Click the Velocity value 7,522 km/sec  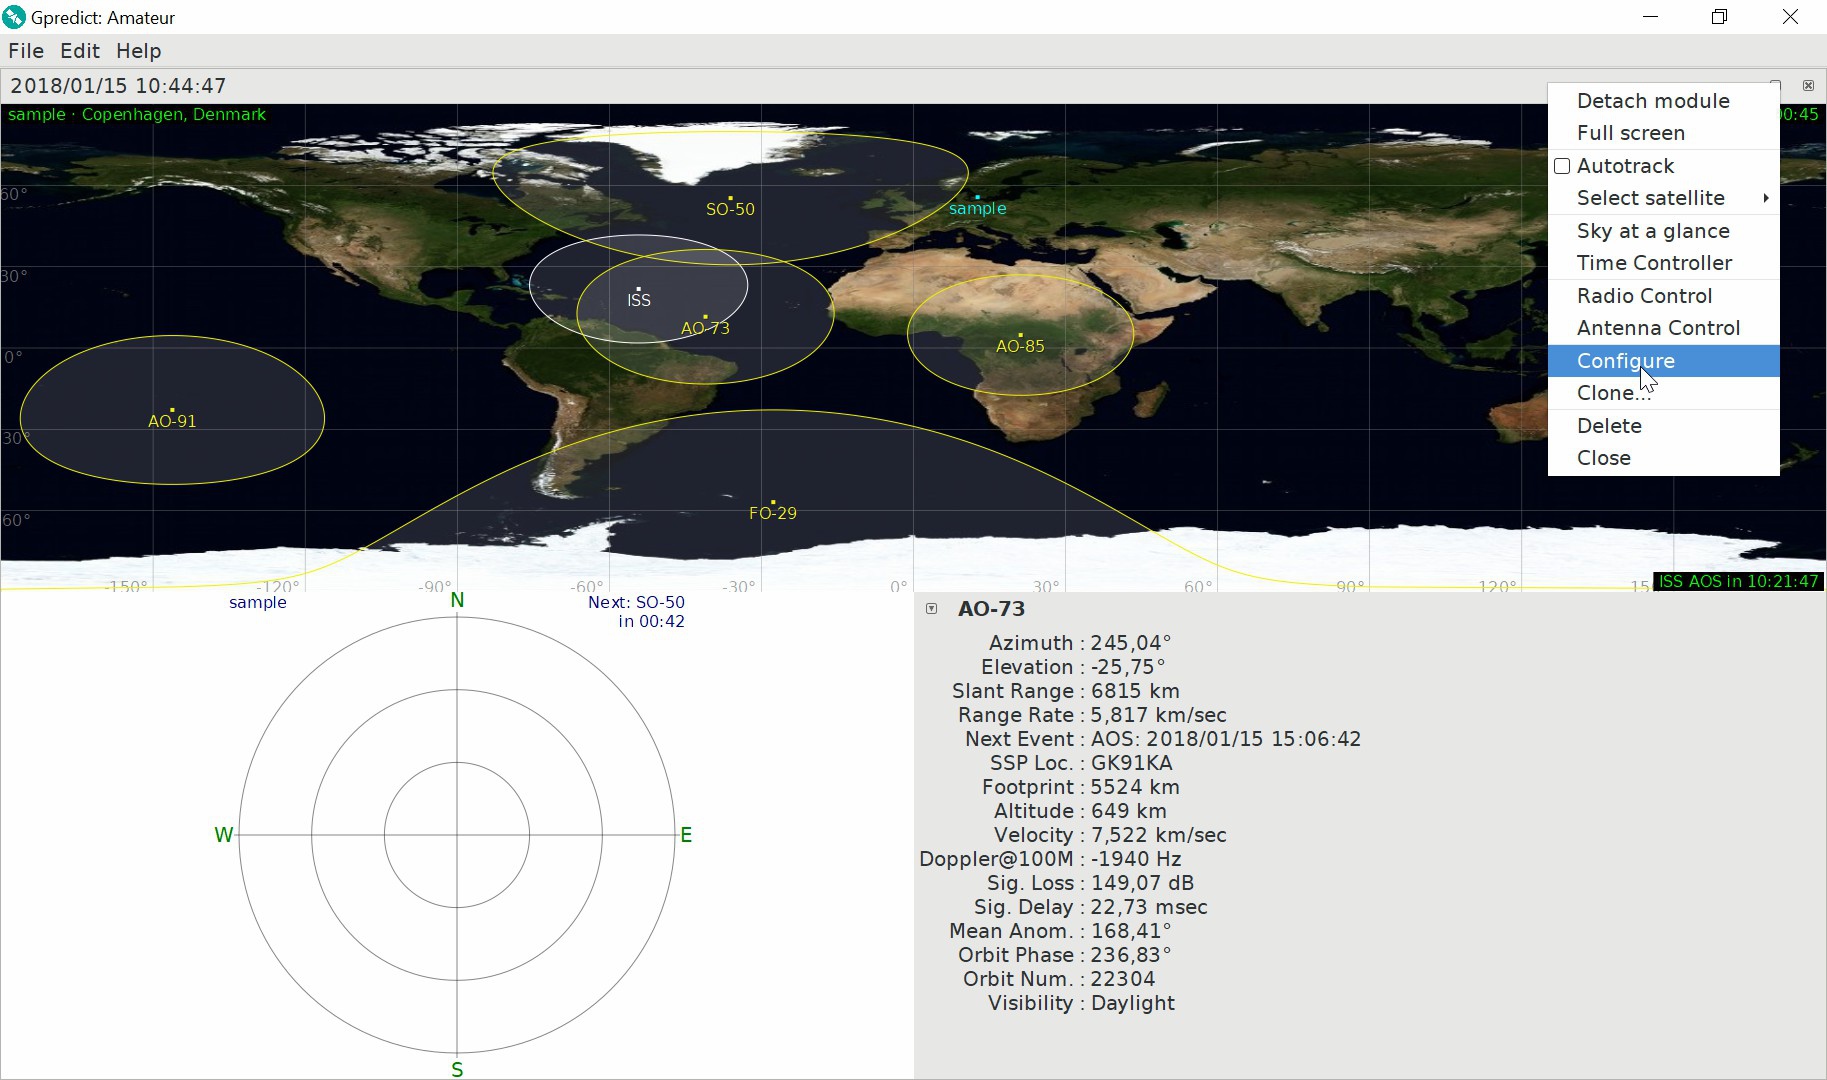[x=1158, y=835]
